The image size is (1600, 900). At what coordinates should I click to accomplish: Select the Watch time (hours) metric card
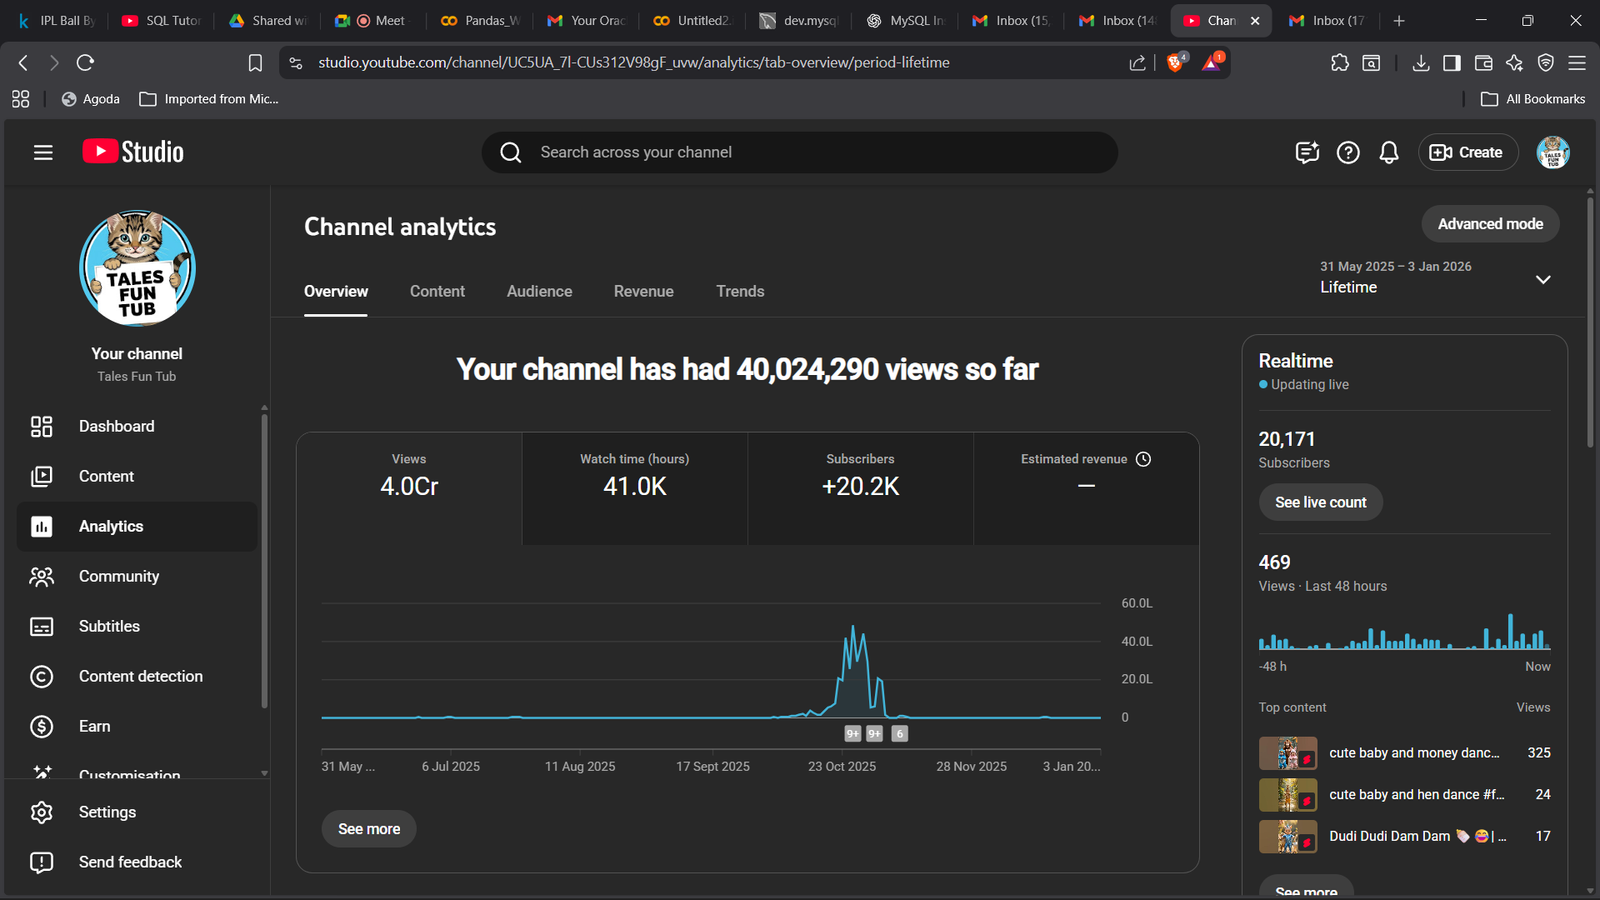click(634, 487)
